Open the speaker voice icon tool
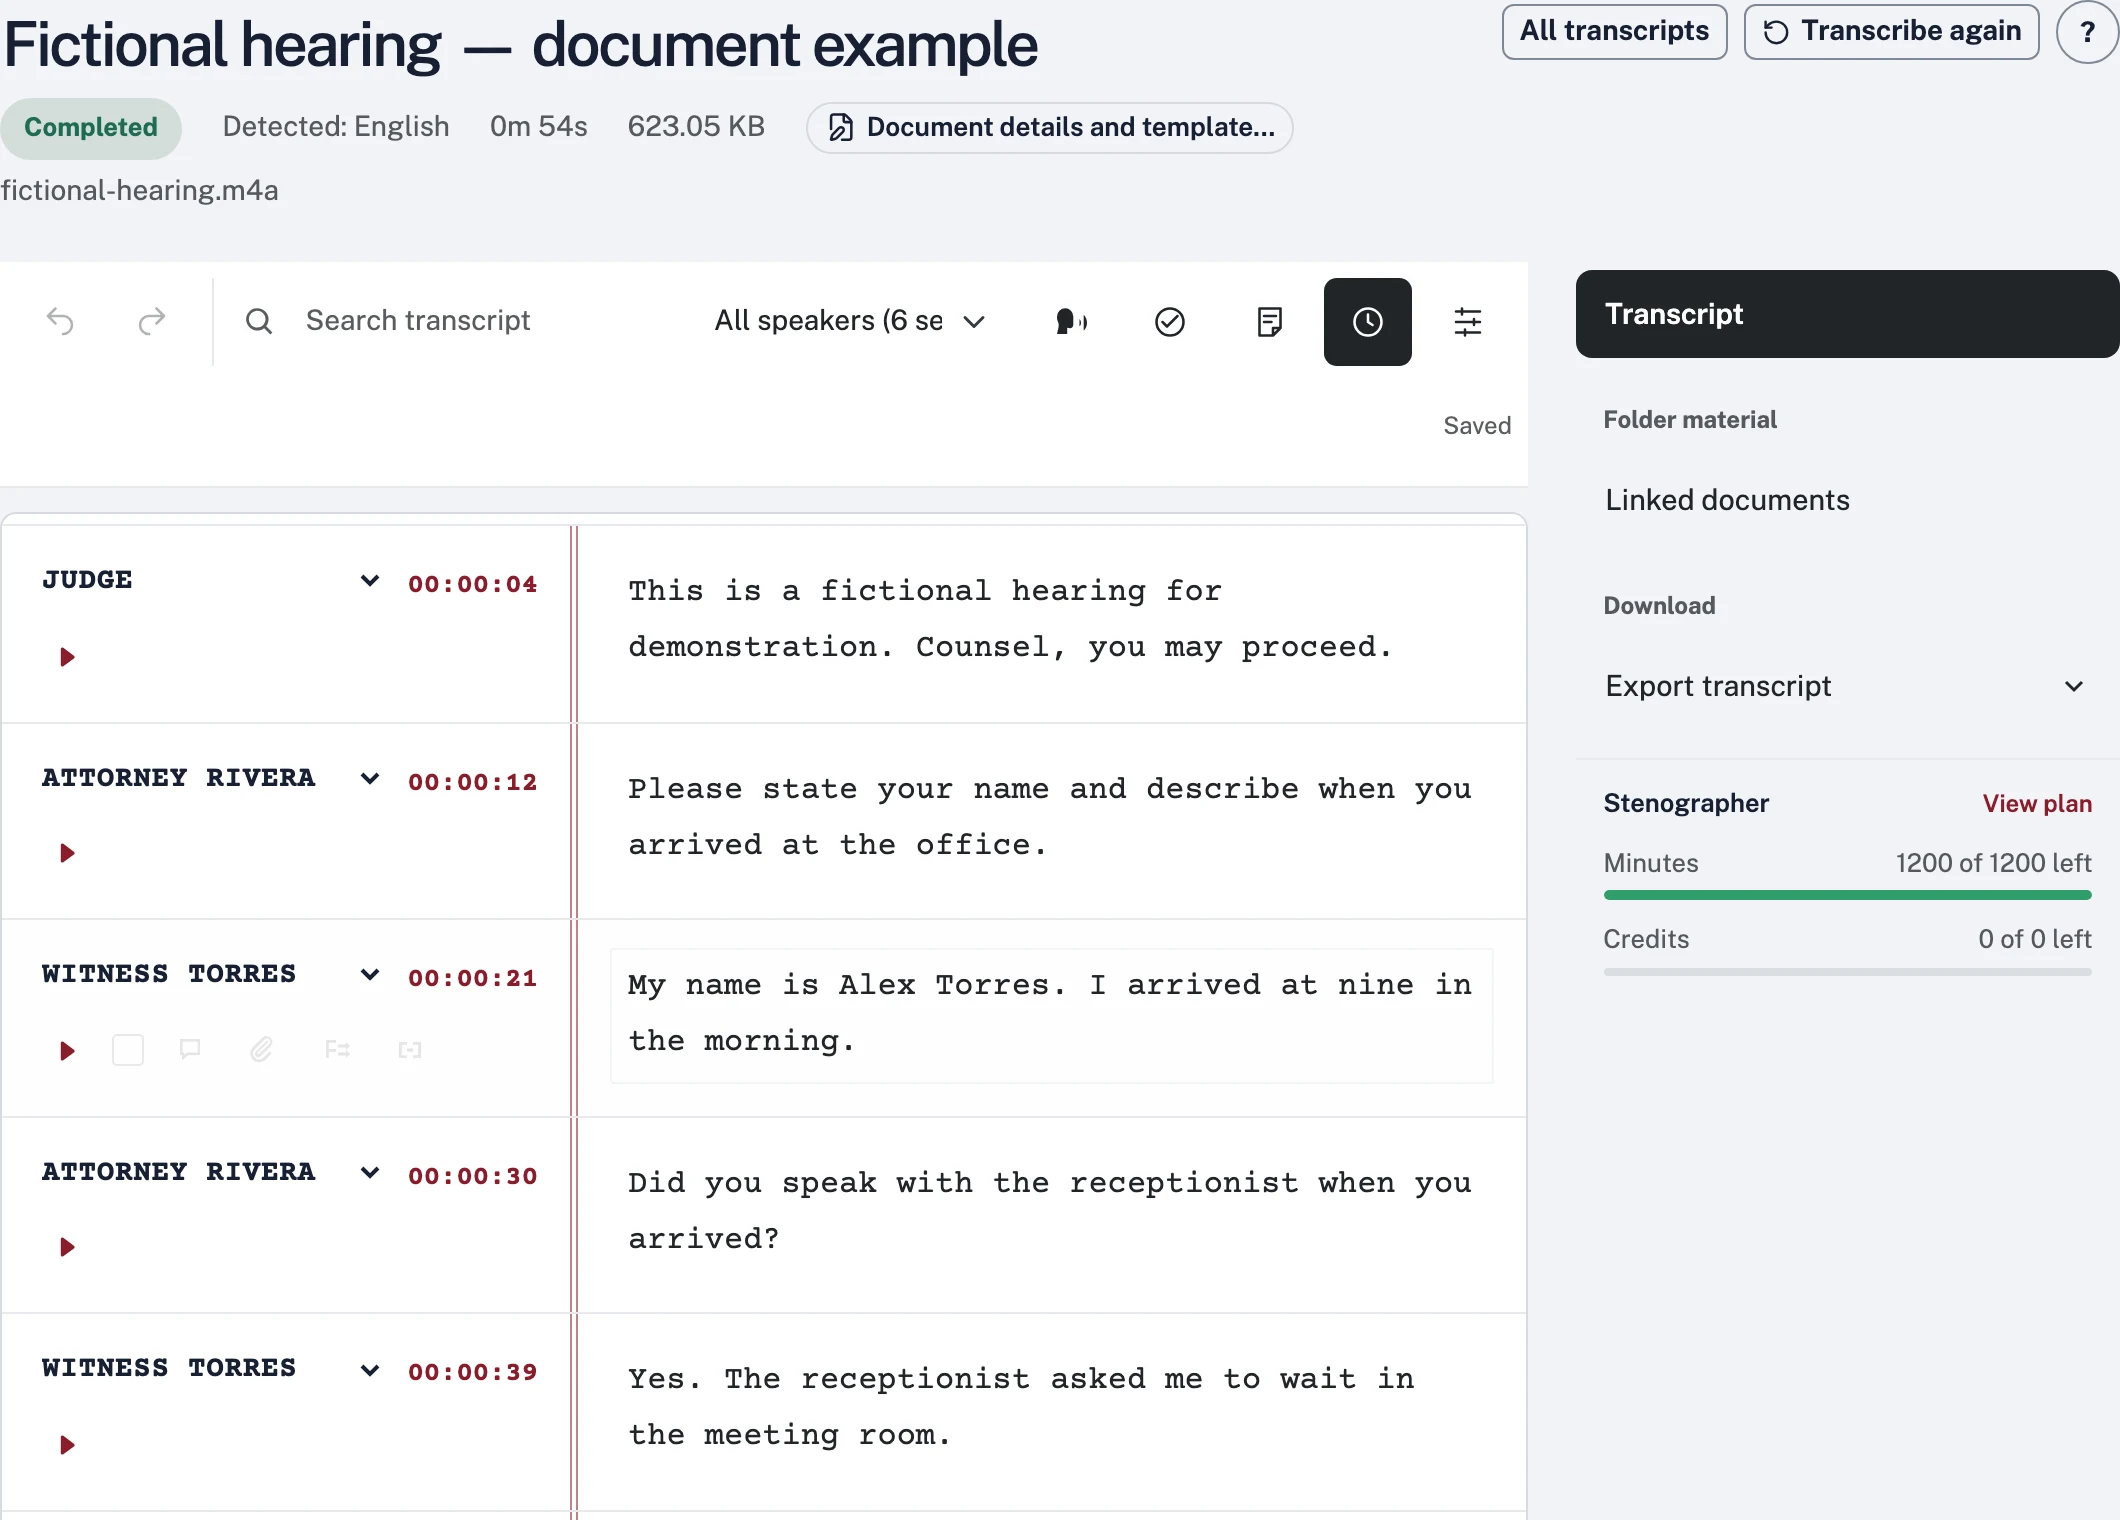2120x1520 pixels. tap(1071, 321)
